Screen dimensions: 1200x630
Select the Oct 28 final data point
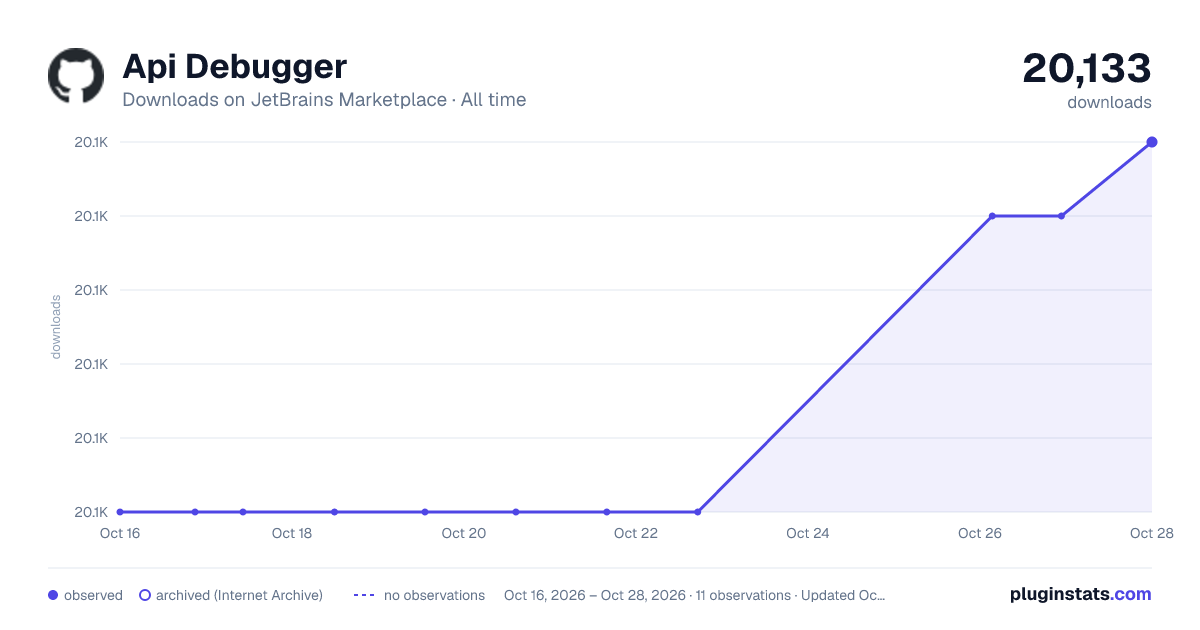pos(1152,142)
